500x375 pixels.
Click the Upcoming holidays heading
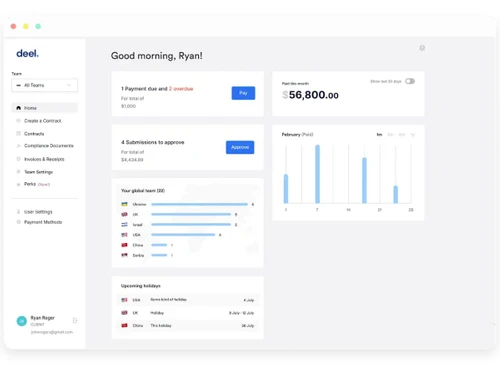141,286
